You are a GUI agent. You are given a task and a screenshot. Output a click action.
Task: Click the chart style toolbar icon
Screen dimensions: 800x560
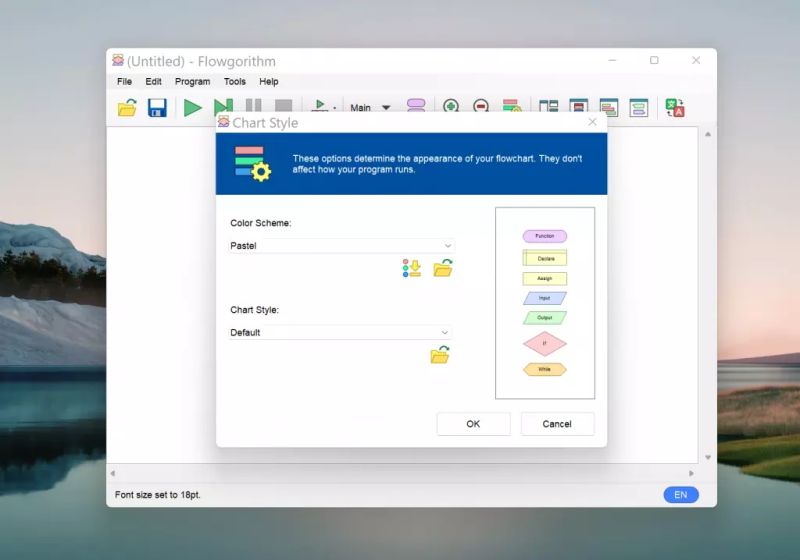512,105
